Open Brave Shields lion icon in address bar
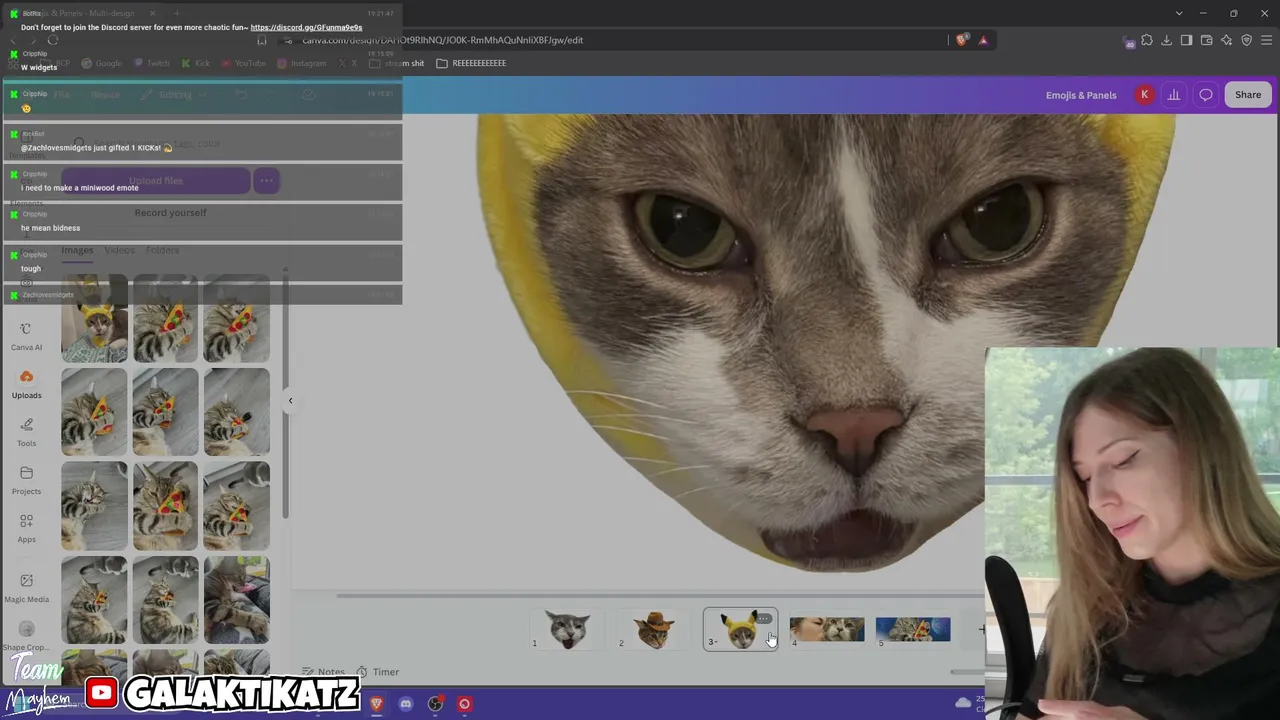The image size is (1280, 720). click(962, 40)
